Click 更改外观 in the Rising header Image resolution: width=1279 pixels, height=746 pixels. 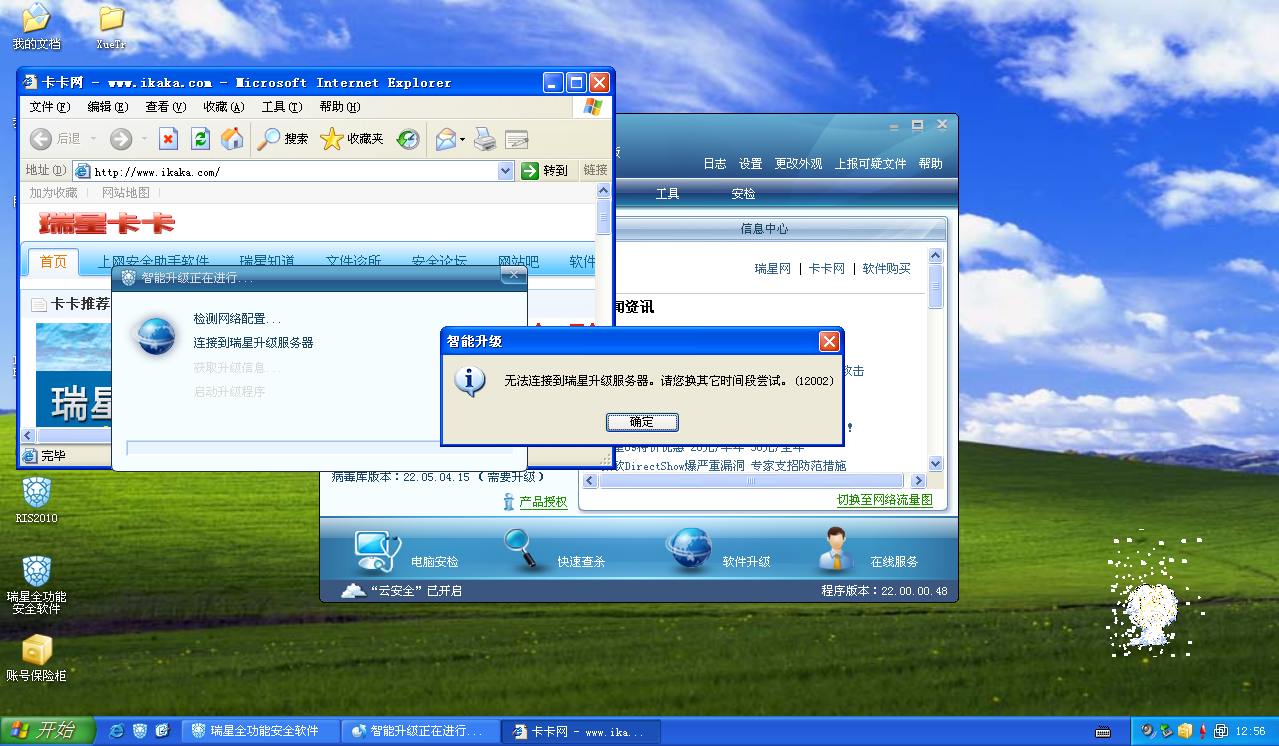(799, 164)
